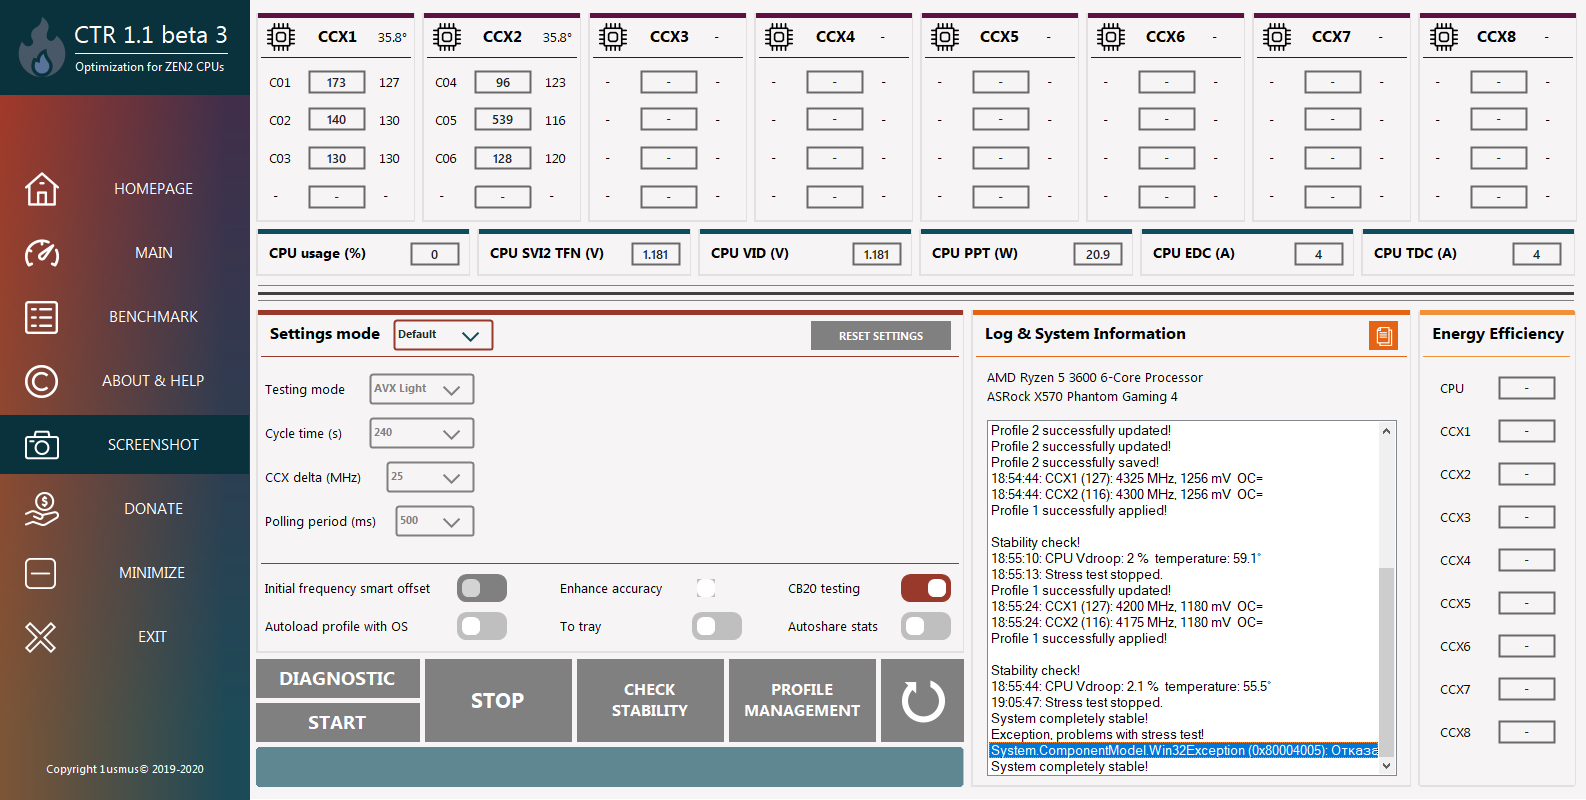This screenshot has width=1586, height=800.
Task: Click the house icon for Homepage
Action: (x=41, y=188)
